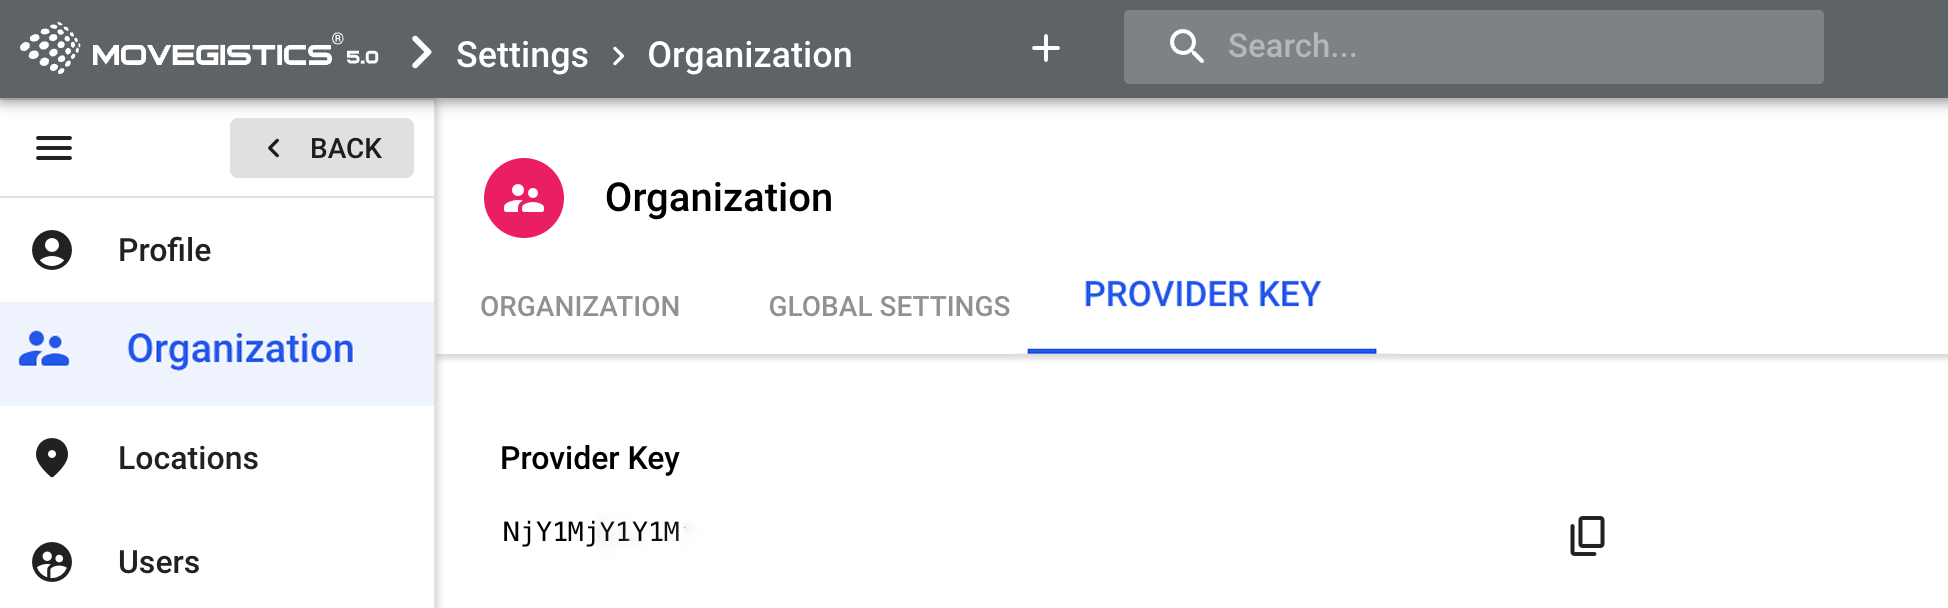Click the search magnifier icon
The height and width of the screenshot is (608, 1948).
[1186, 46]
